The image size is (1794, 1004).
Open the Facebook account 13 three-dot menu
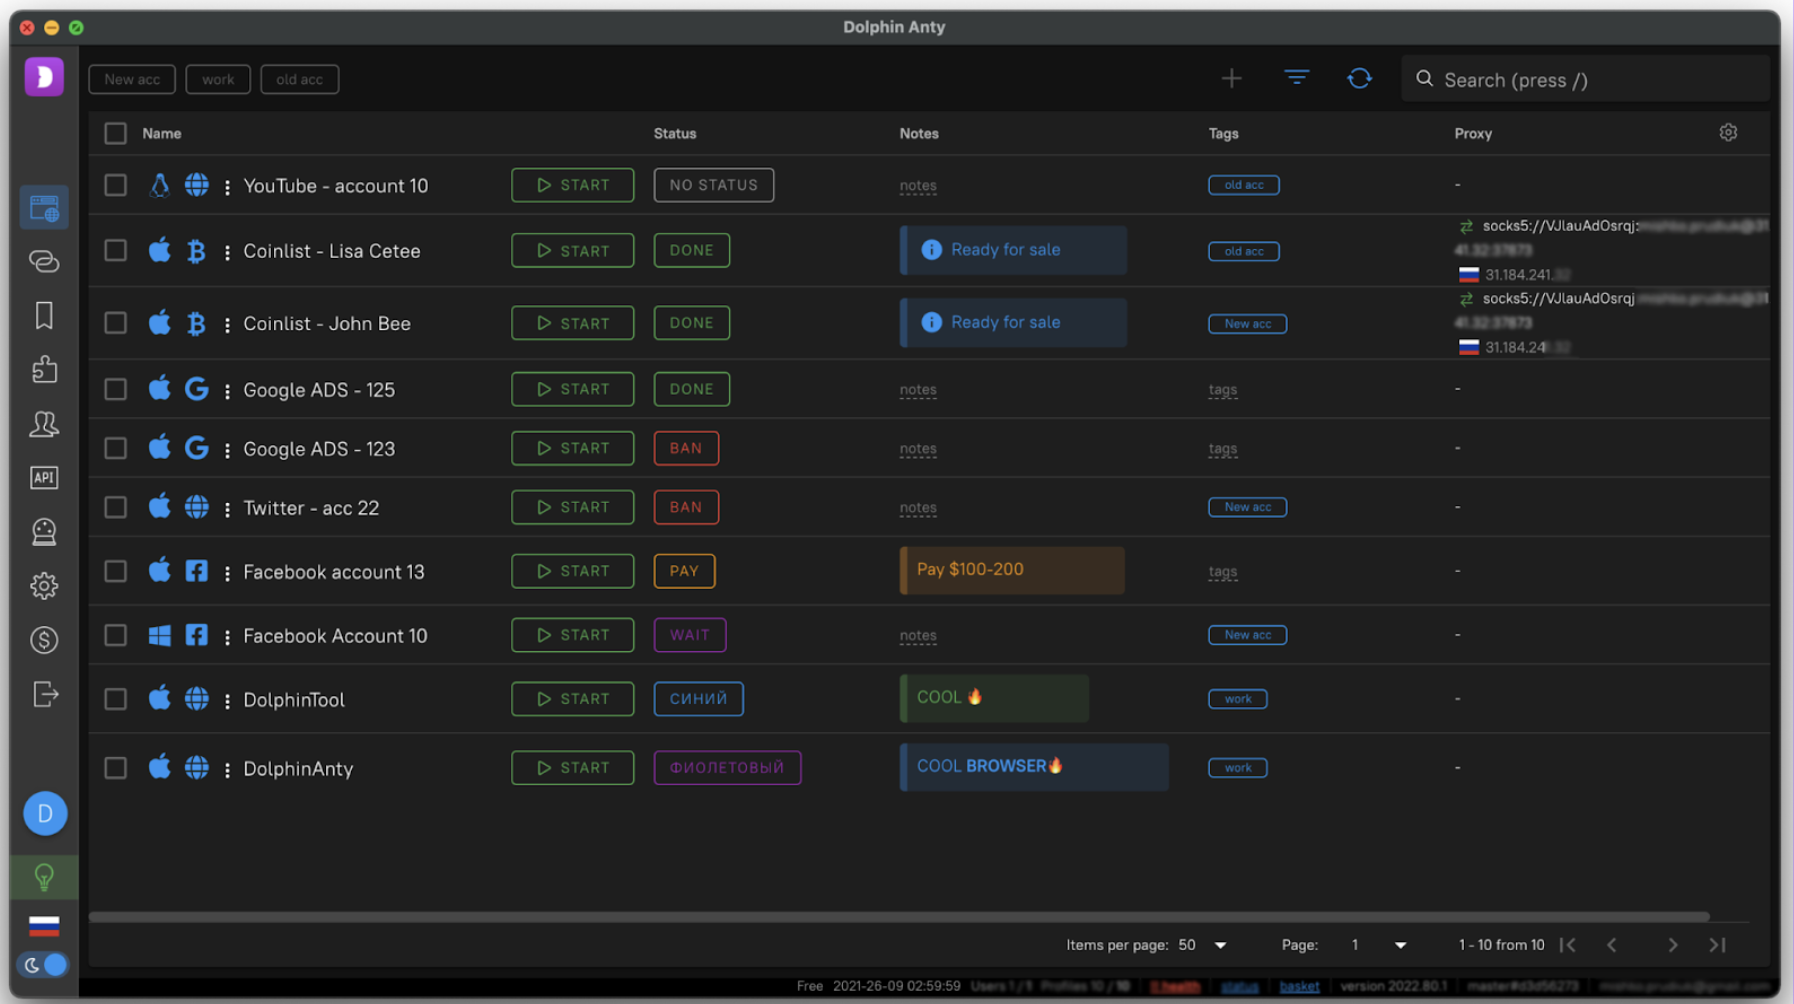227,572
